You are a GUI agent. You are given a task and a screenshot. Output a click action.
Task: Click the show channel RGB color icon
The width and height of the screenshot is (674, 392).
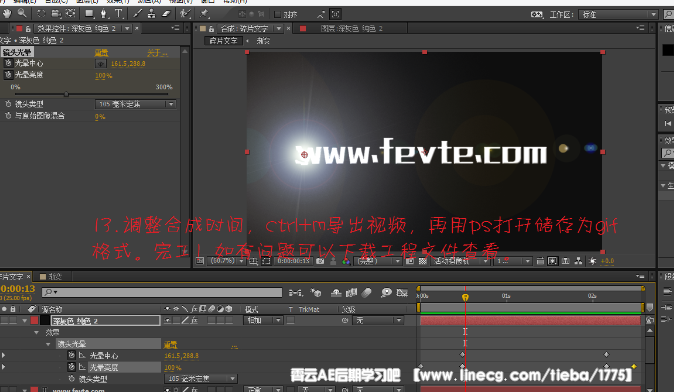pyautogui.click(x=346, y=261)
